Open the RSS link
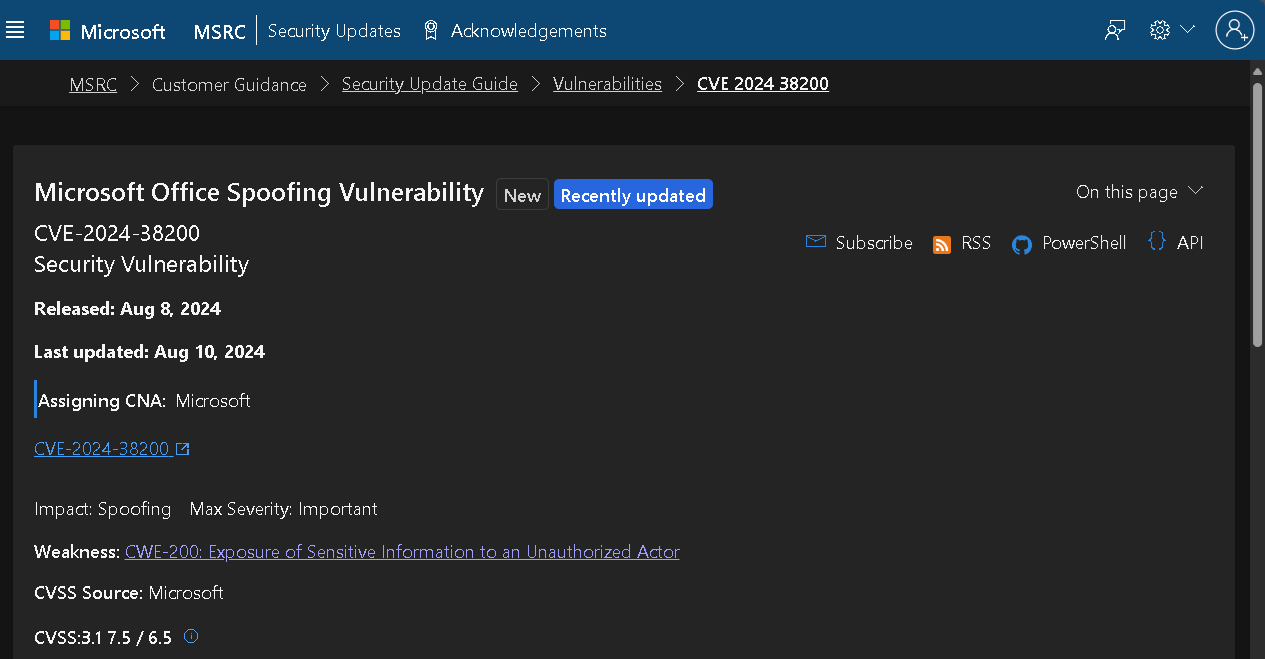The width and height of the screenshot is (1265, 659). tap(976, 243)
